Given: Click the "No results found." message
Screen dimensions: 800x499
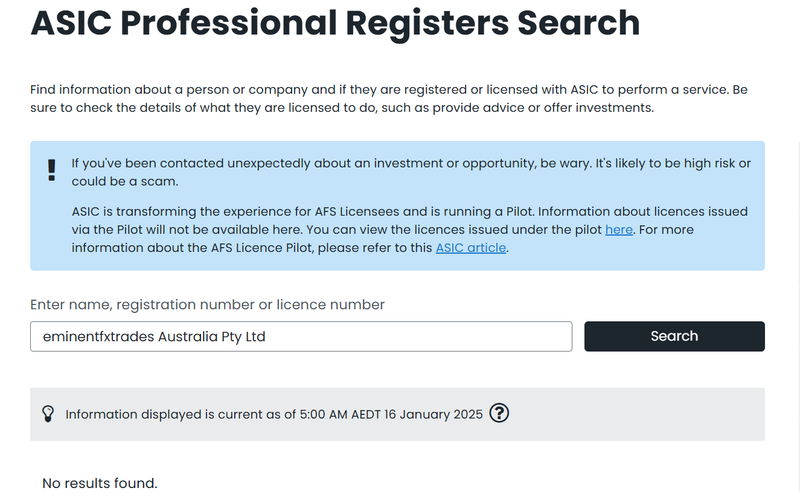Looking at the screenshot, I should pyautogui.click(x=99, y=483).
